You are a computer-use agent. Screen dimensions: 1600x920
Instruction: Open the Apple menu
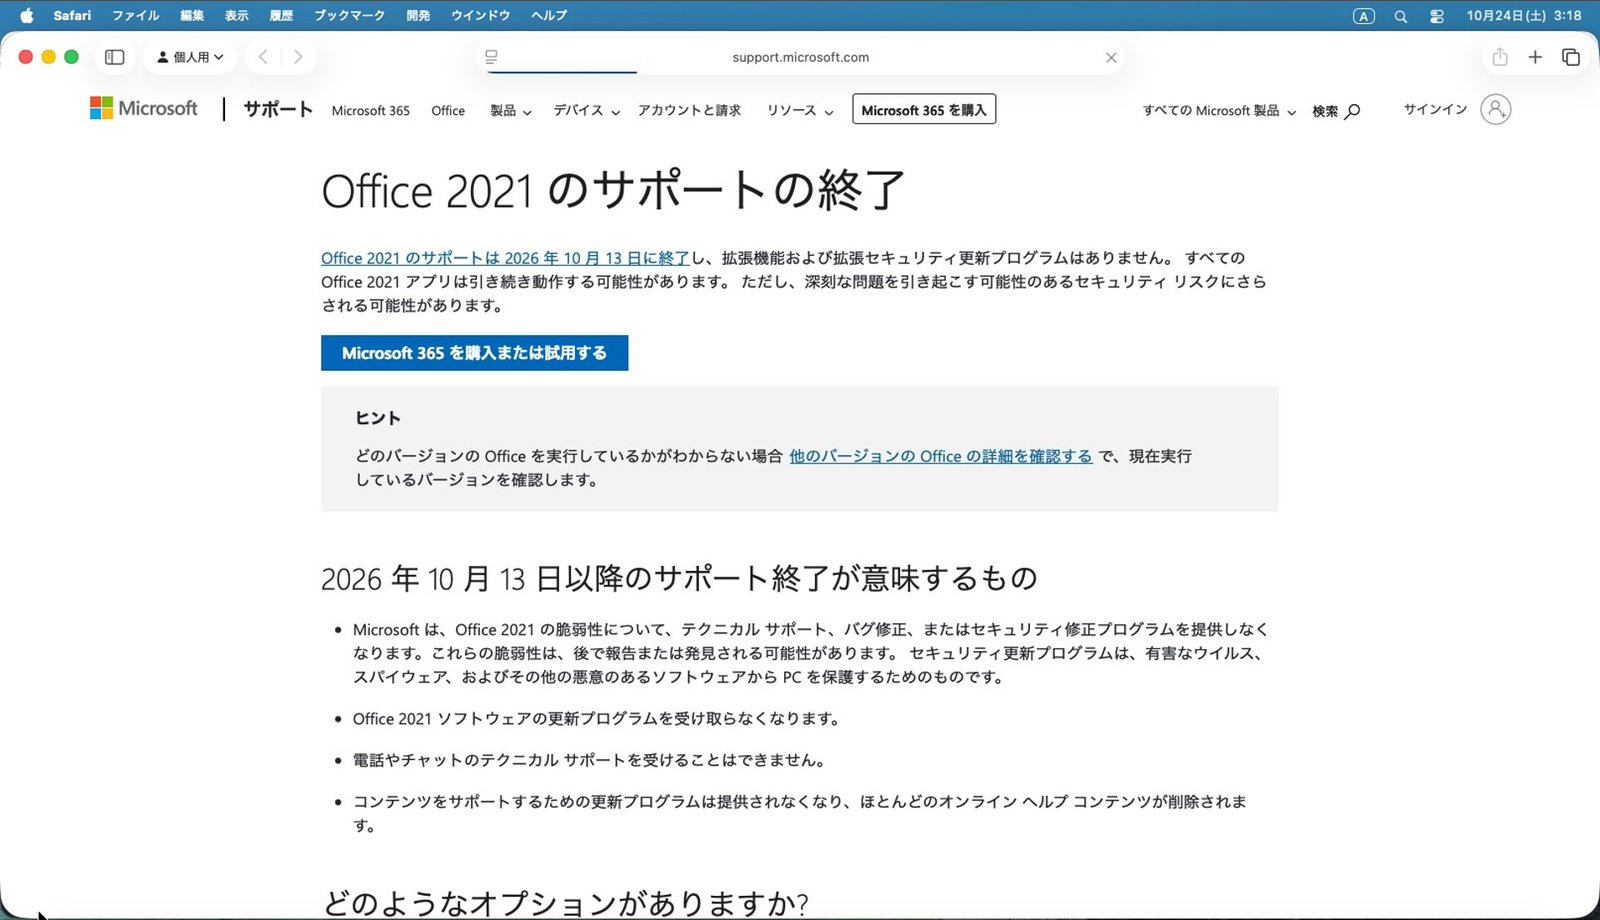click(26, 15)
